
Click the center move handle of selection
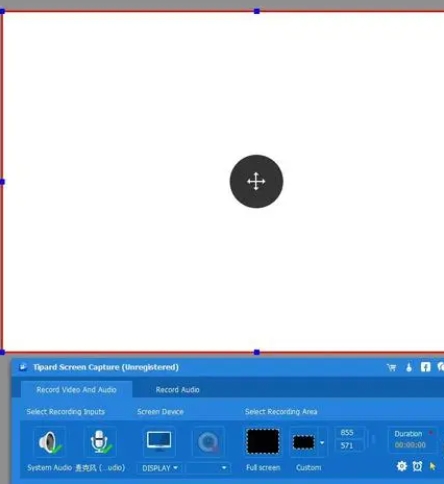click(256, 181)
